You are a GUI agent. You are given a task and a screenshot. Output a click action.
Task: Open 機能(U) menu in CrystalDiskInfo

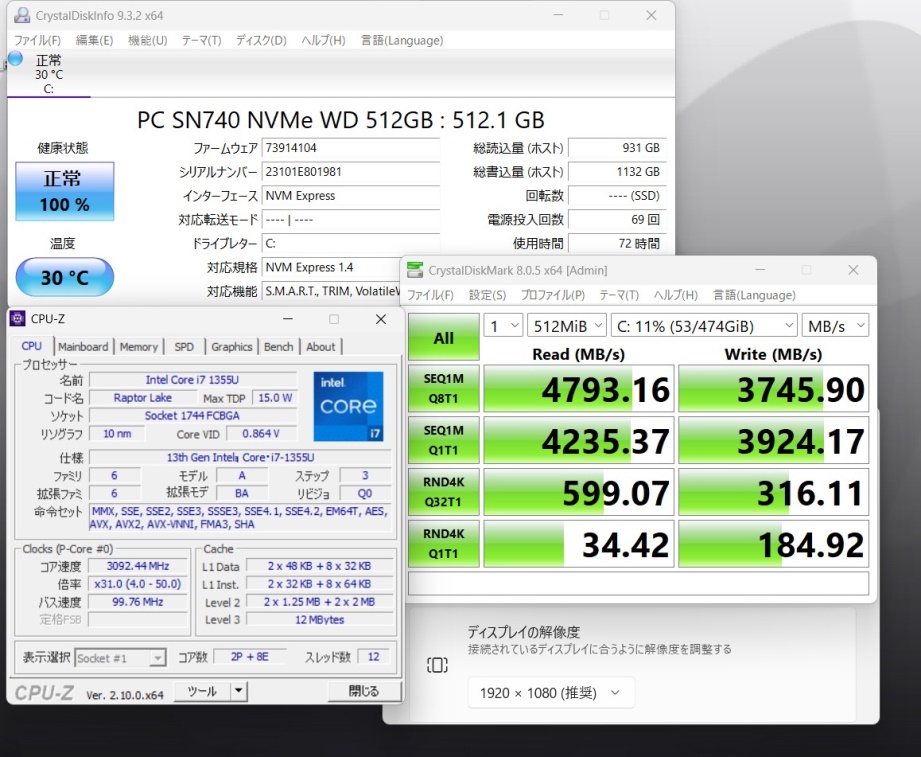click(x=147, y=41)
